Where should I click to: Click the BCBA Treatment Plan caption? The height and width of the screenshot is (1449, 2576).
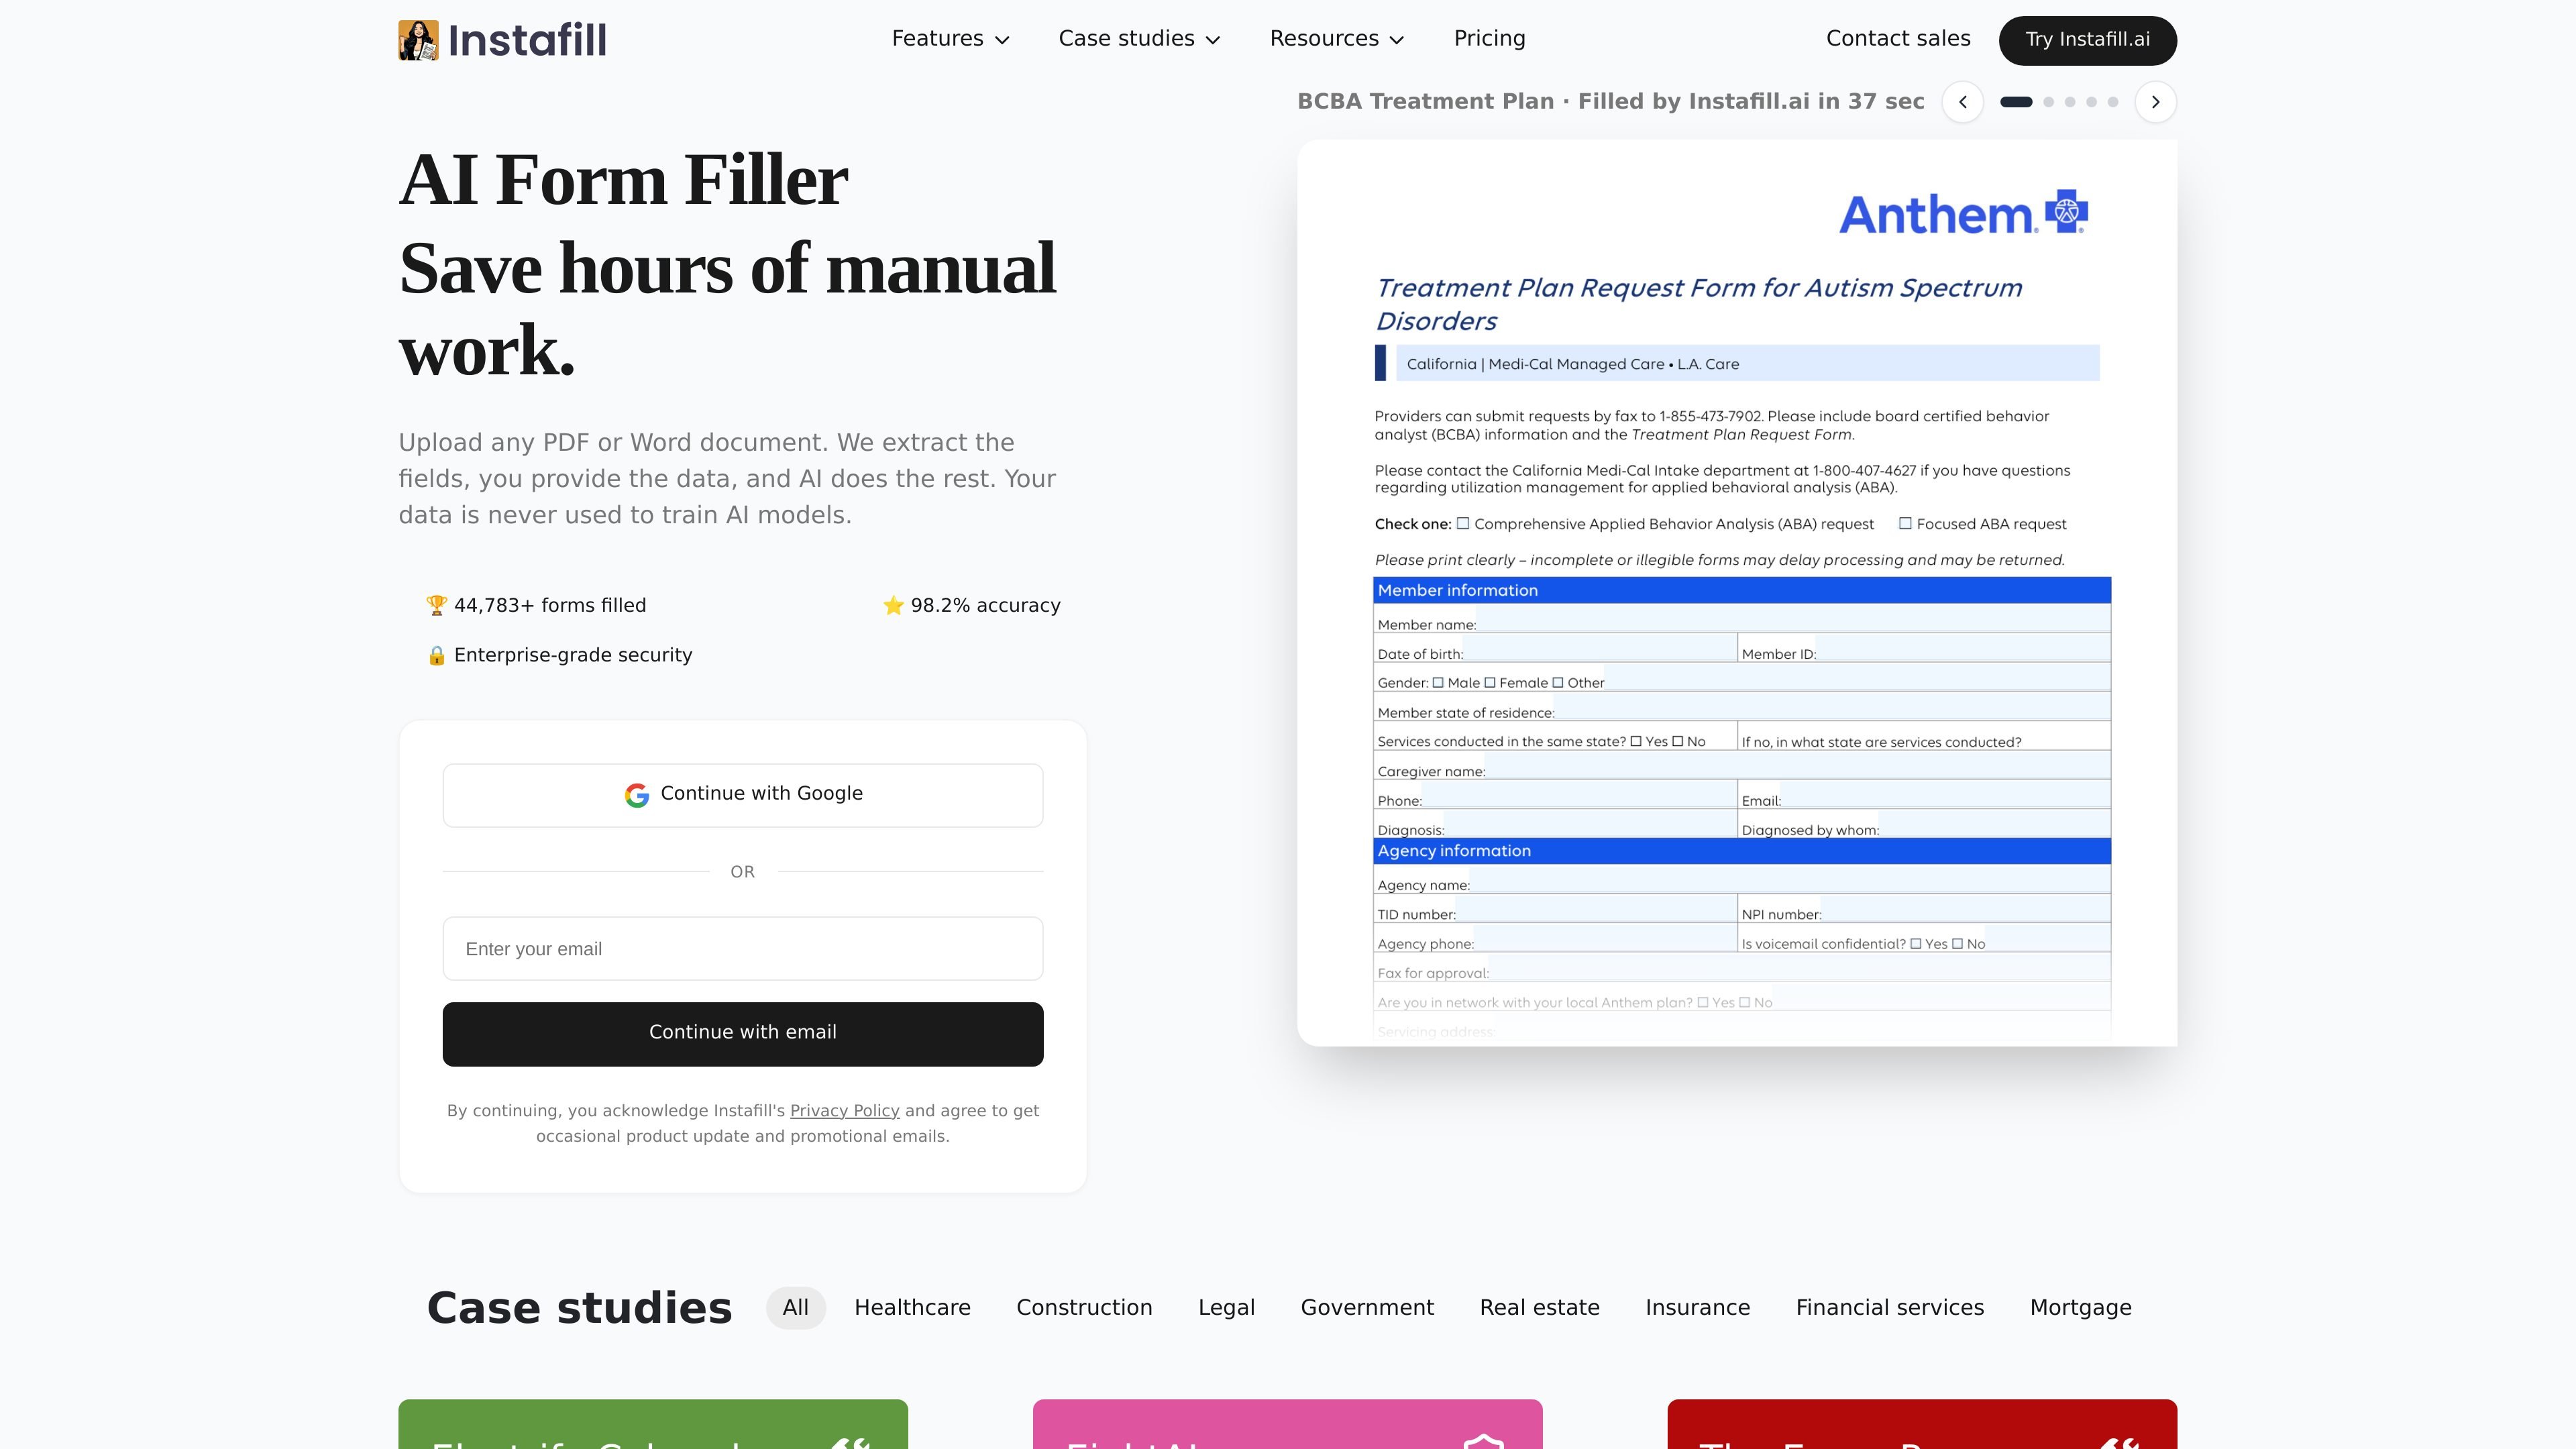pos(1610,102)
